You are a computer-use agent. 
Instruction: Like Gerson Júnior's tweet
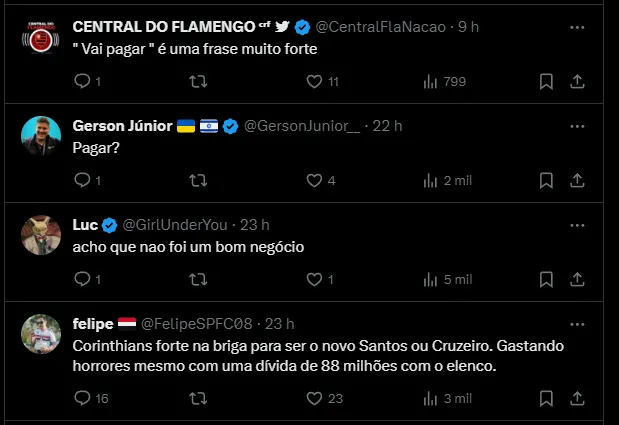point(314,181)
